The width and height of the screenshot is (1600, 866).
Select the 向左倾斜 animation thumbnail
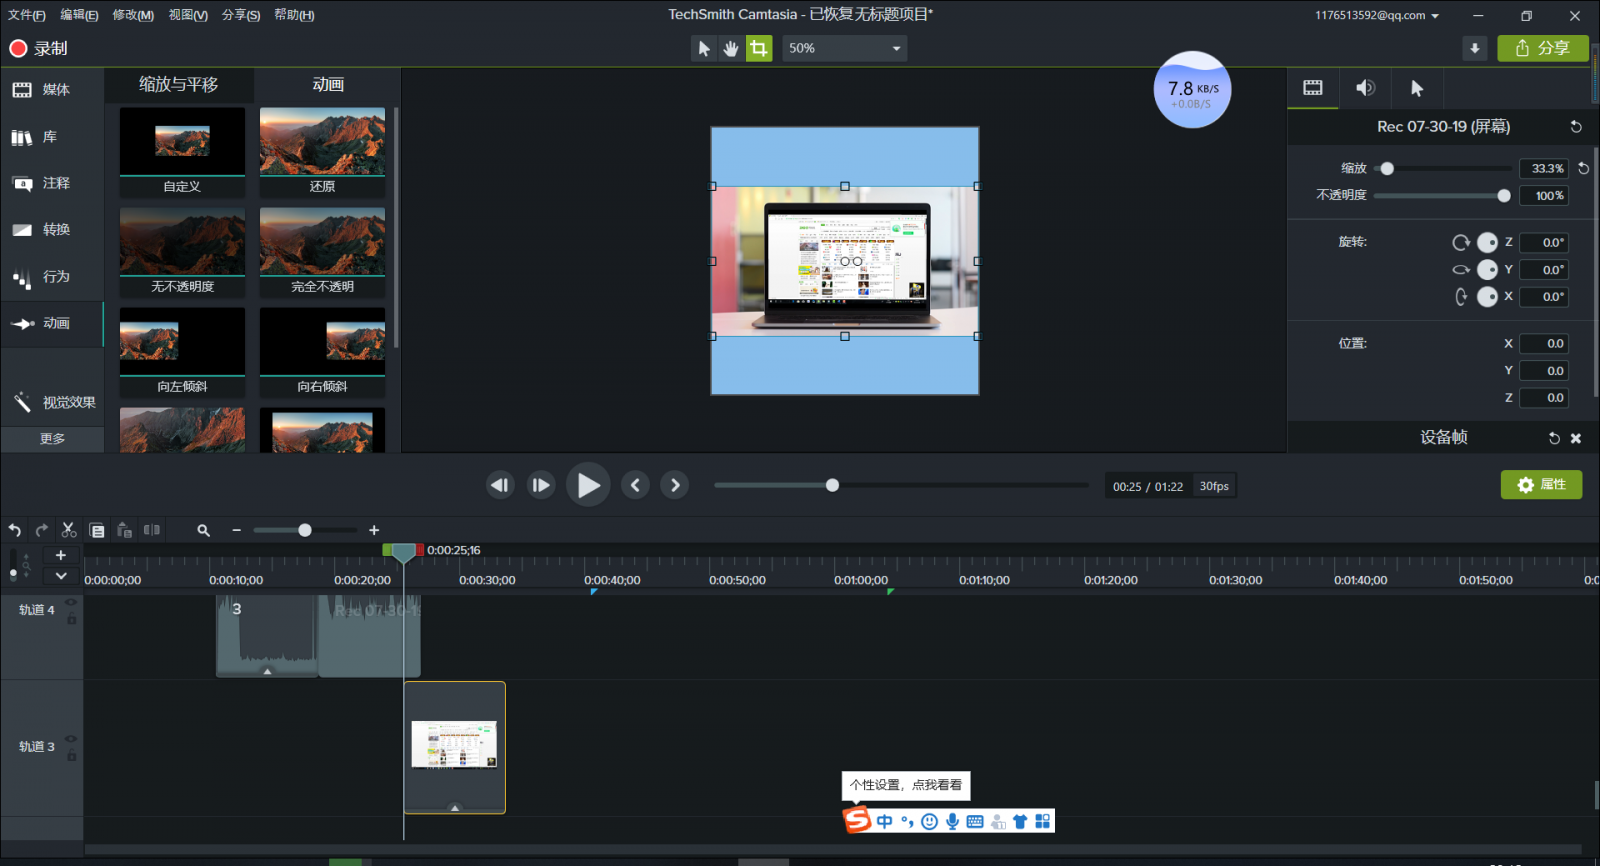pyautogui.click(x=182, y=351)
